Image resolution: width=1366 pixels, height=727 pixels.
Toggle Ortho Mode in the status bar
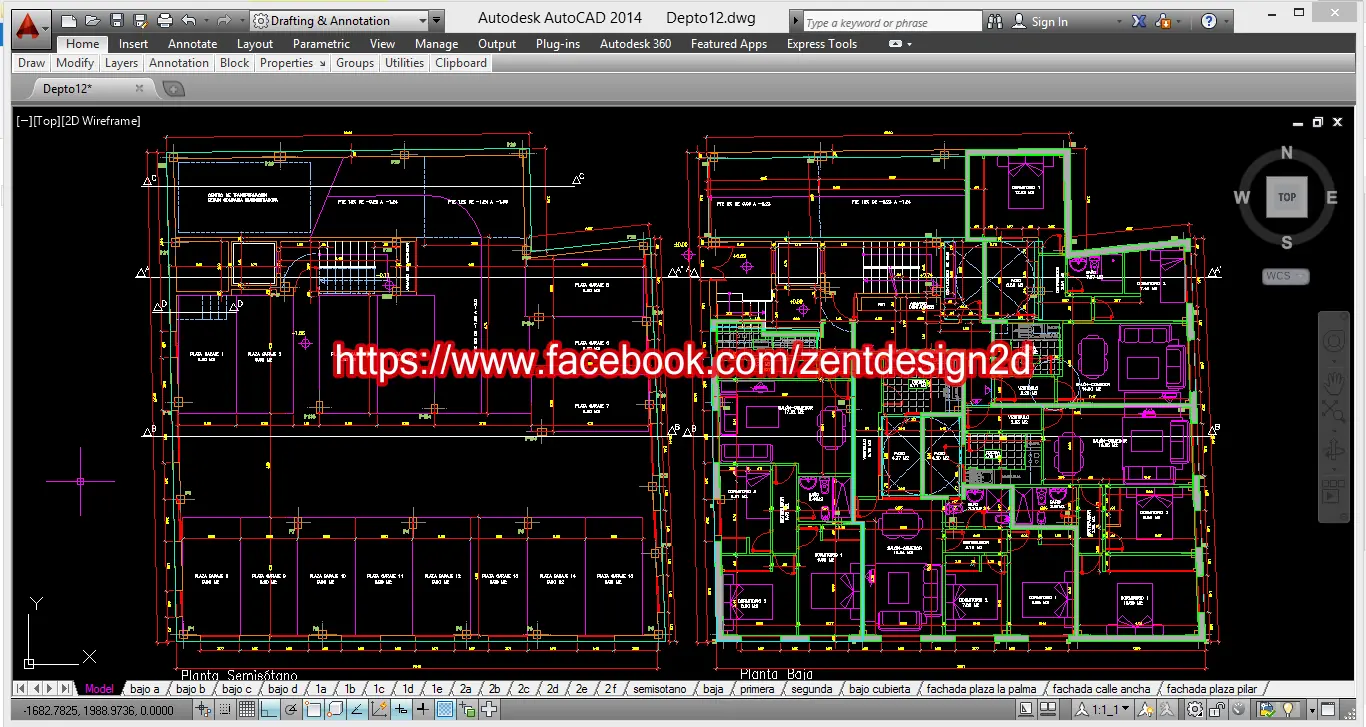268,710
